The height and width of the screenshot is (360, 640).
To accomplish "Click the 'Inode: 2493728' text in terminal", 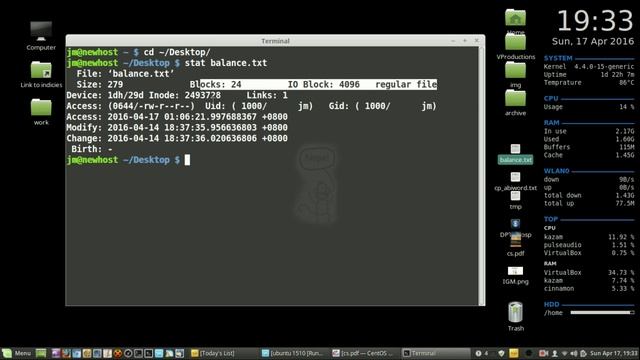I will [185, 95].
